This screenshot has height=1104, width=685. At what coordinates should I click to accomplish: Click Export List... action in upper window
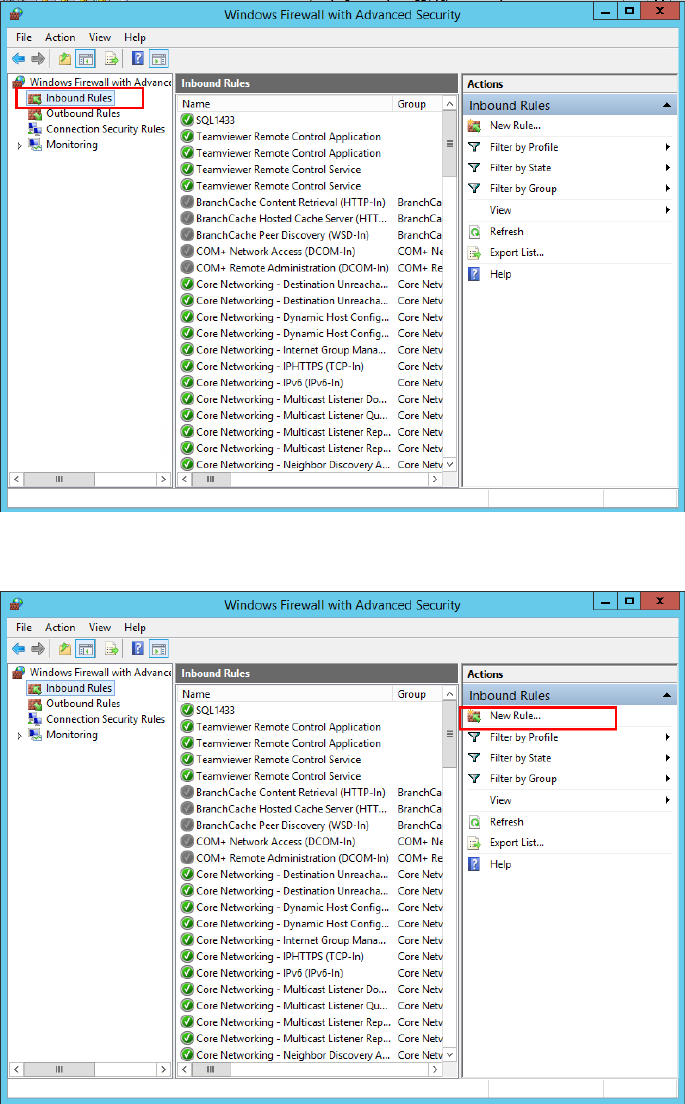pyautogui.click(x=517, y=252)
